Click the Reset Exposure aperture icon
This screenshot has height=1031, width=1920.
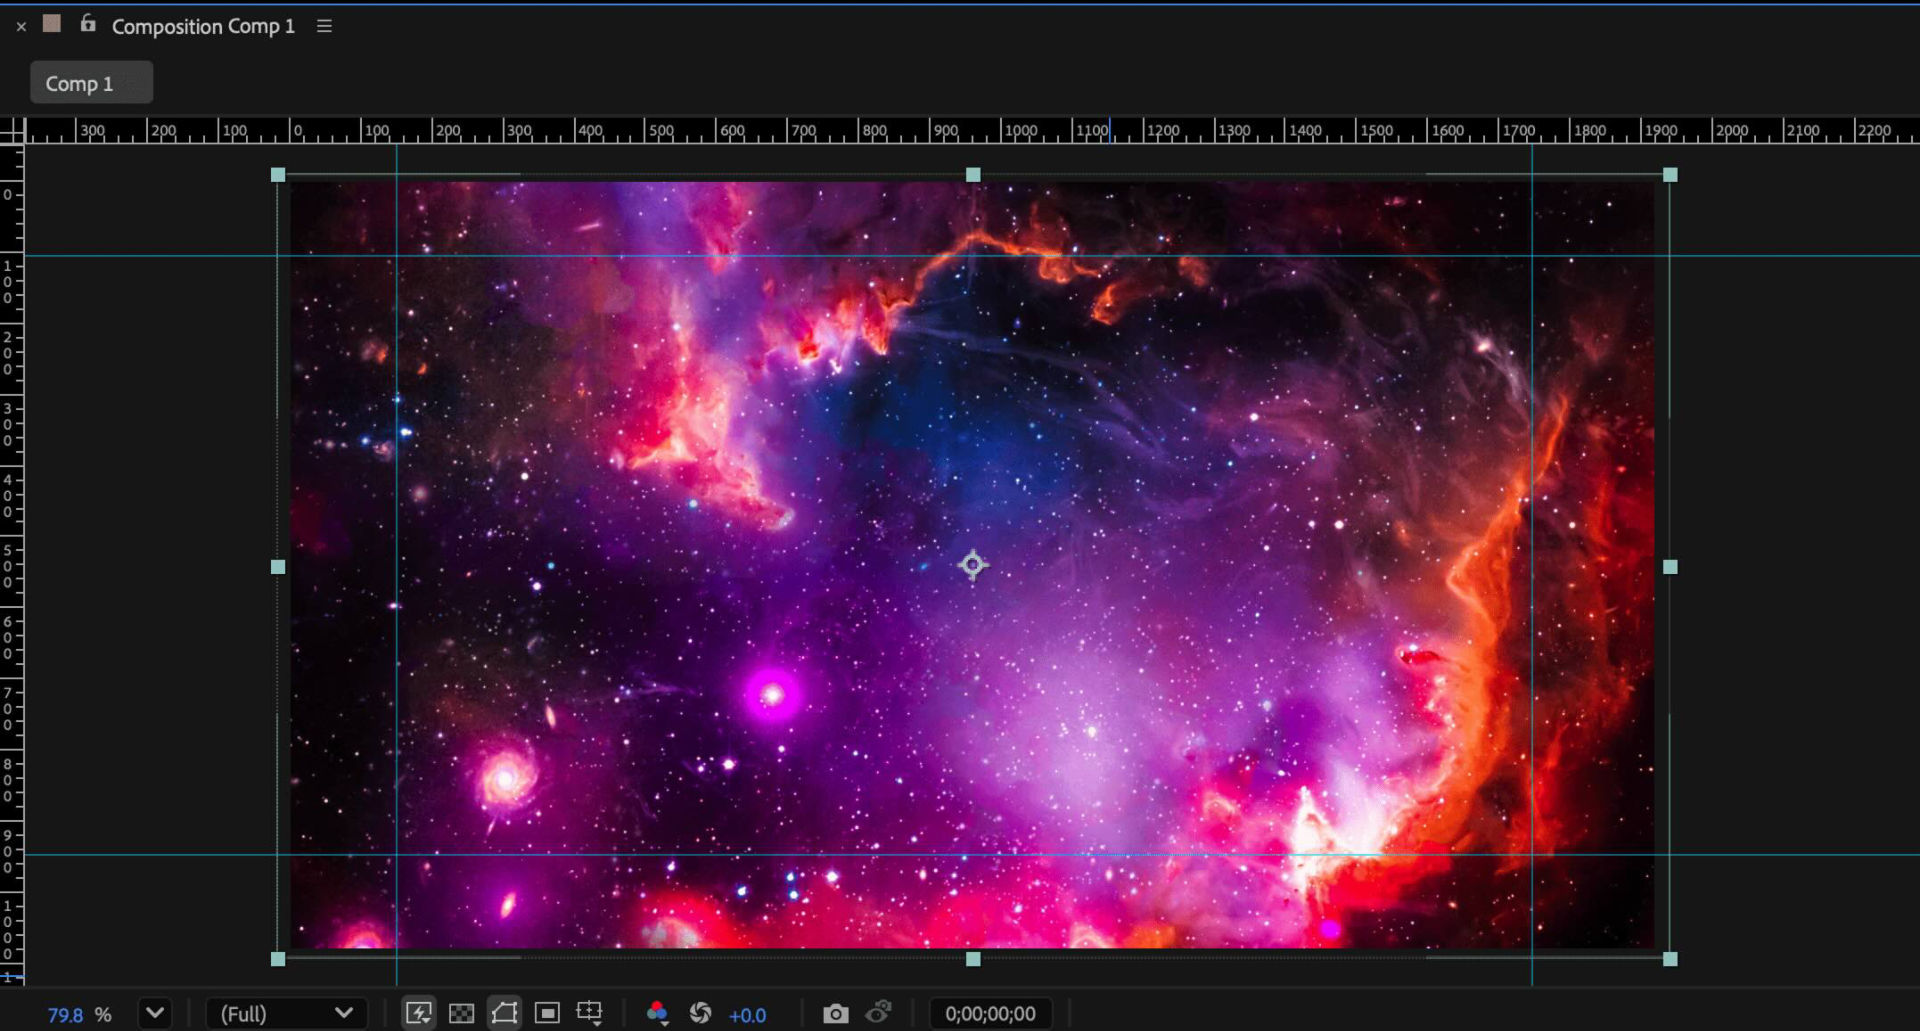(700, 1014)
